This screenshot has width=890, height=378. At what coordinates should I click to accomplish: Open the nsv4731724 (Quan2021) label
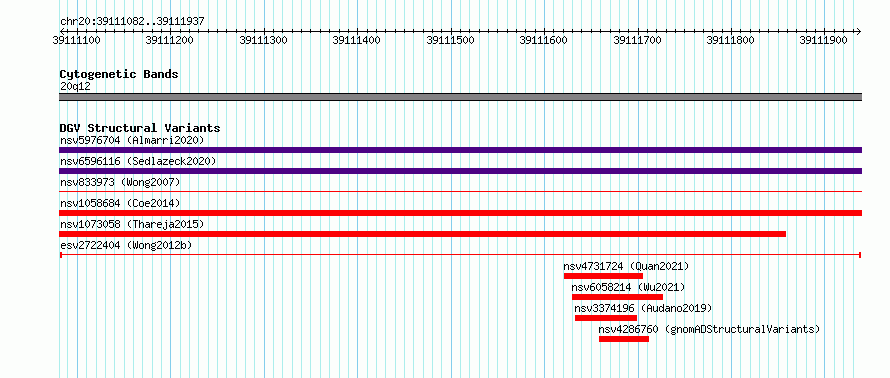click(626, 266)
